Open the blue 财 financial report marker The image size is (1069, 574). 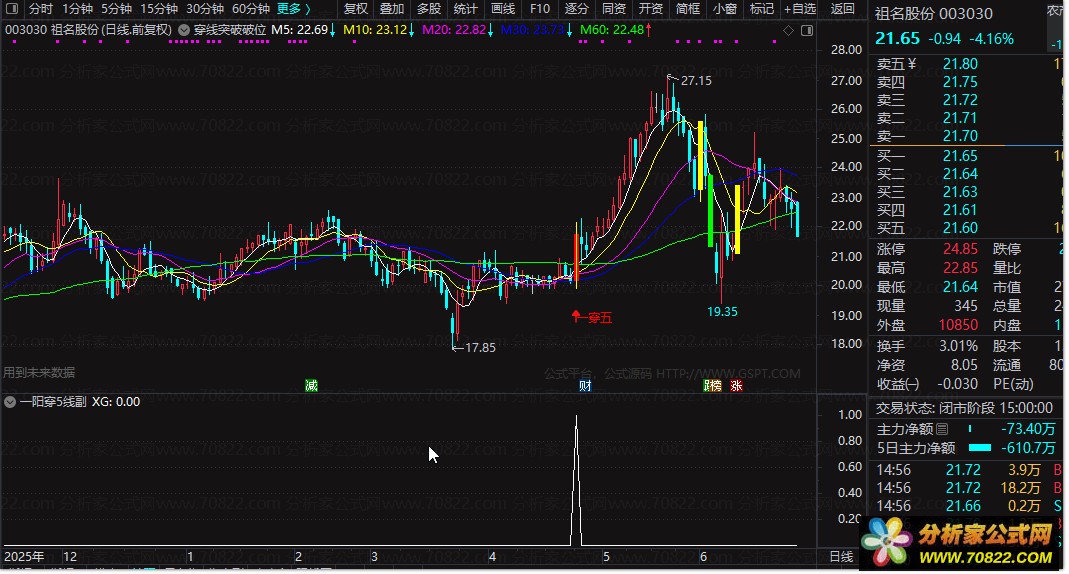pyautogui.click(x=585, y=386)
